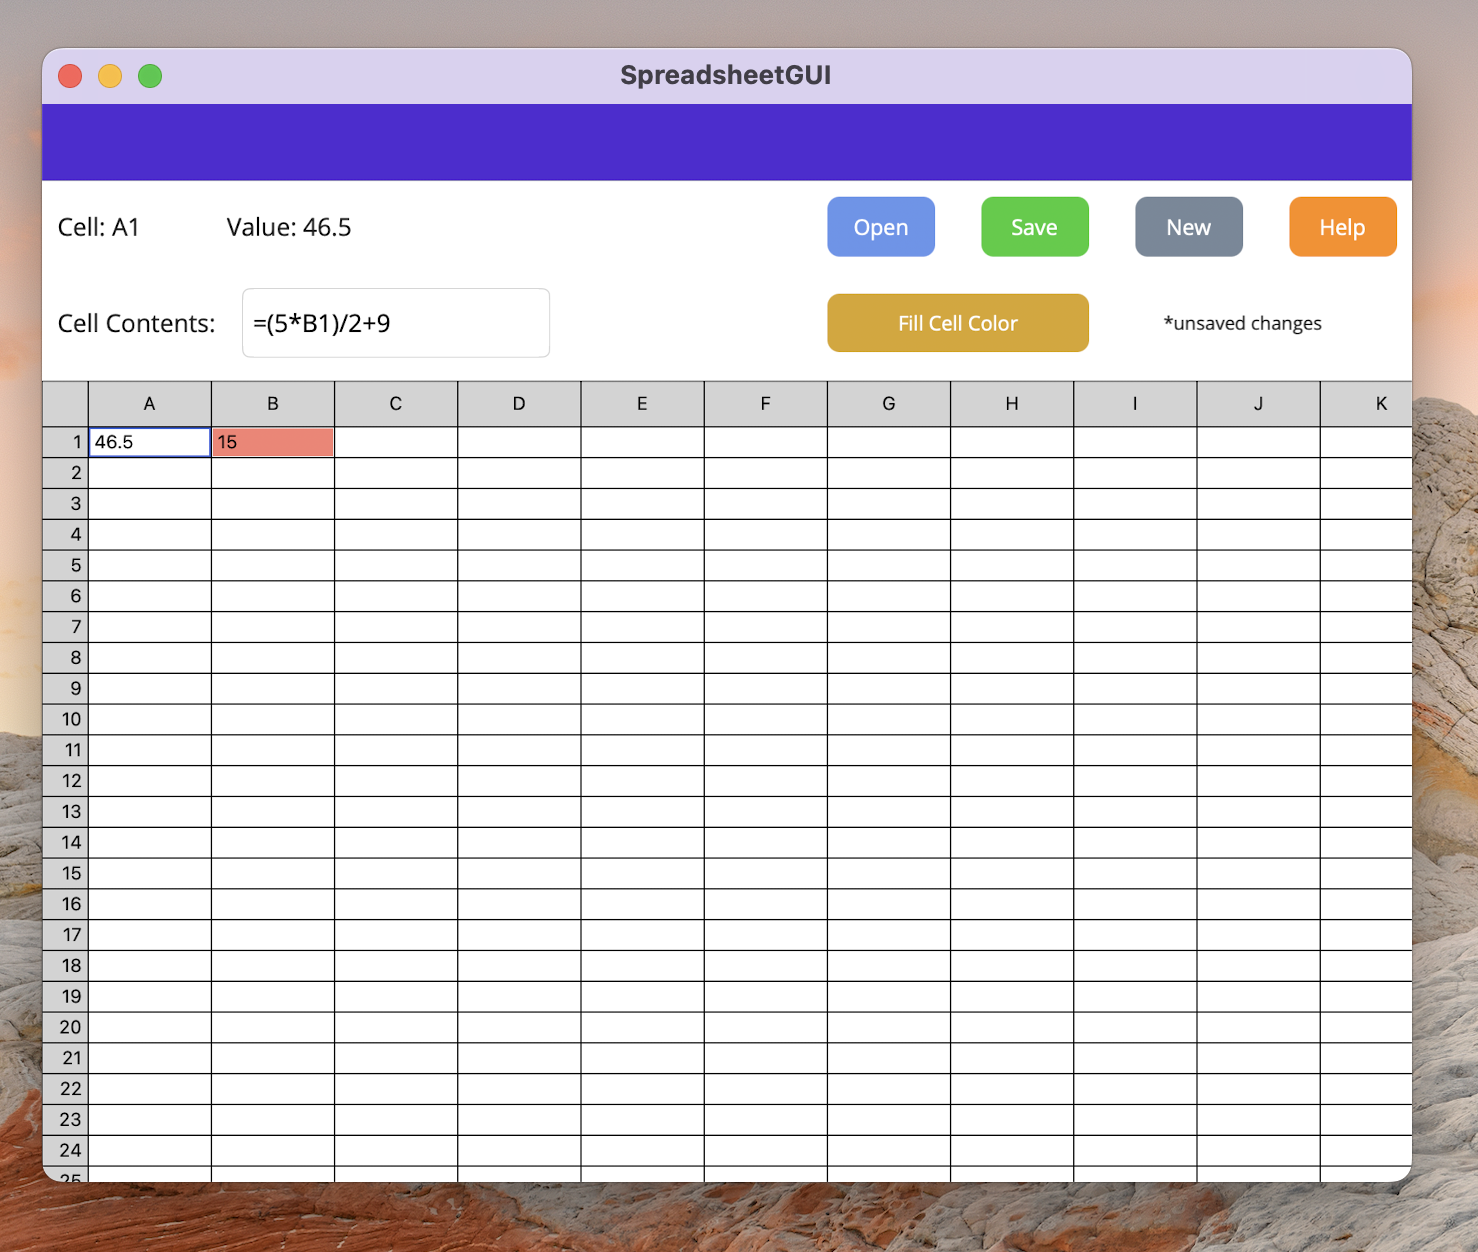Click row header 20
Screen dimensions: 1478x1252
(x=66, y=1027)
